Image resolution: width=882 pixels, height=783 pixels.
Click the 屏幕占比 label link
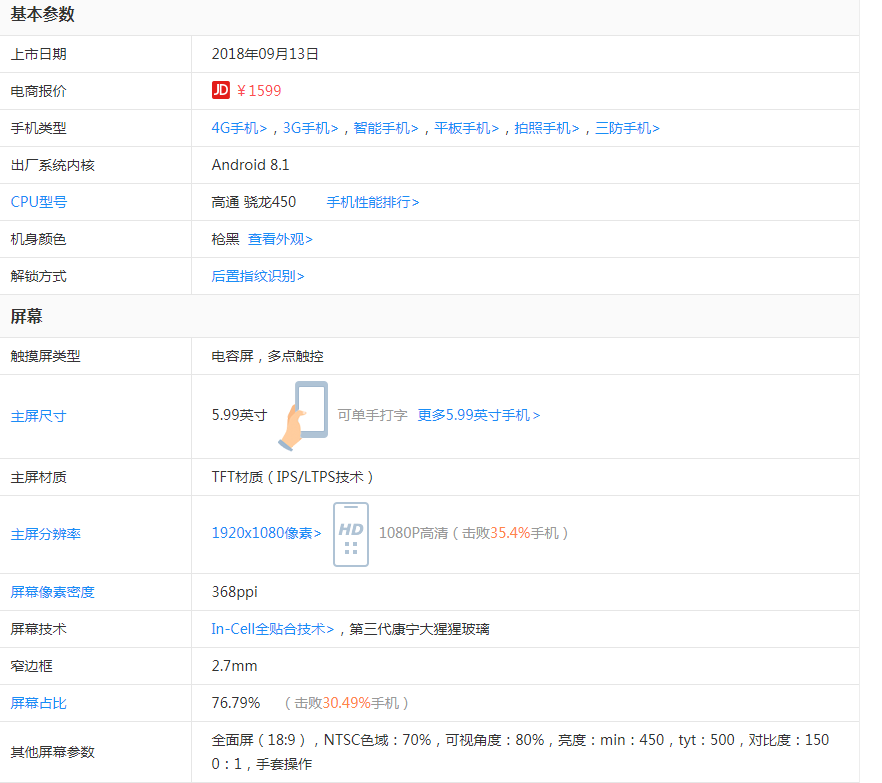point(38,702)
